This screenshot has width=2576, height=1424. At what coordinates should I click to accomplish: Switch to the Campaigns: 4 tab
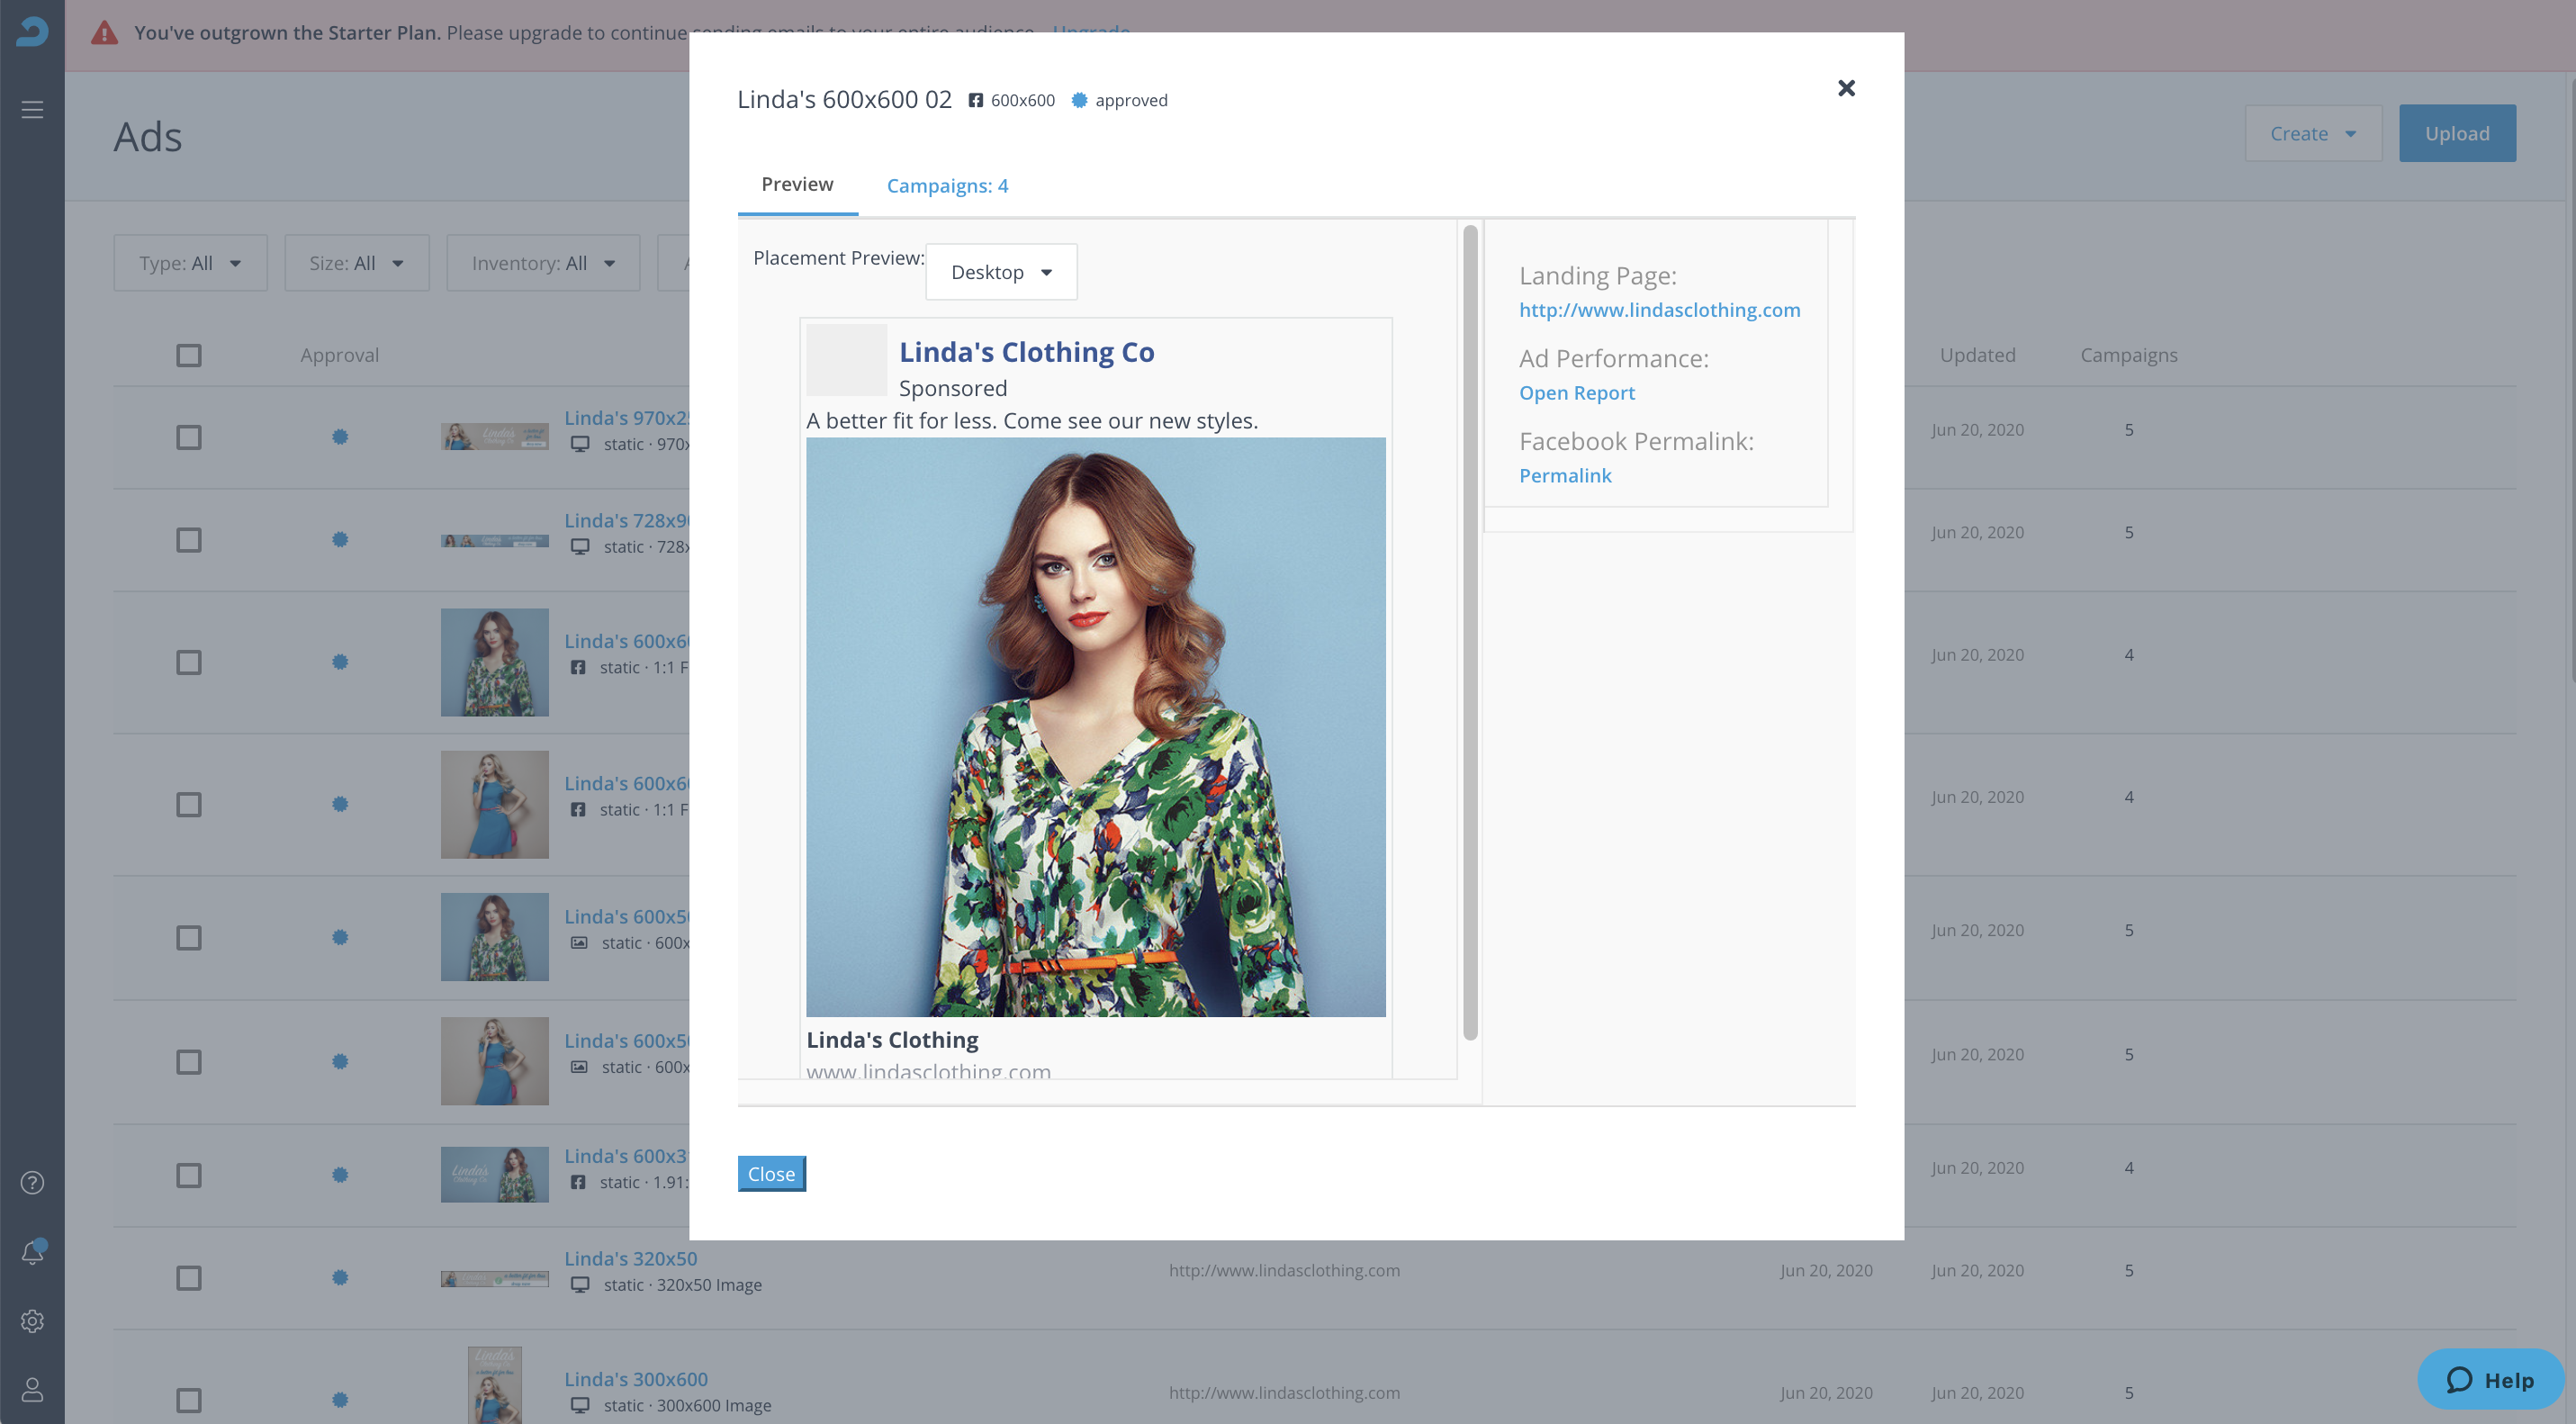(x=947, y=186)
